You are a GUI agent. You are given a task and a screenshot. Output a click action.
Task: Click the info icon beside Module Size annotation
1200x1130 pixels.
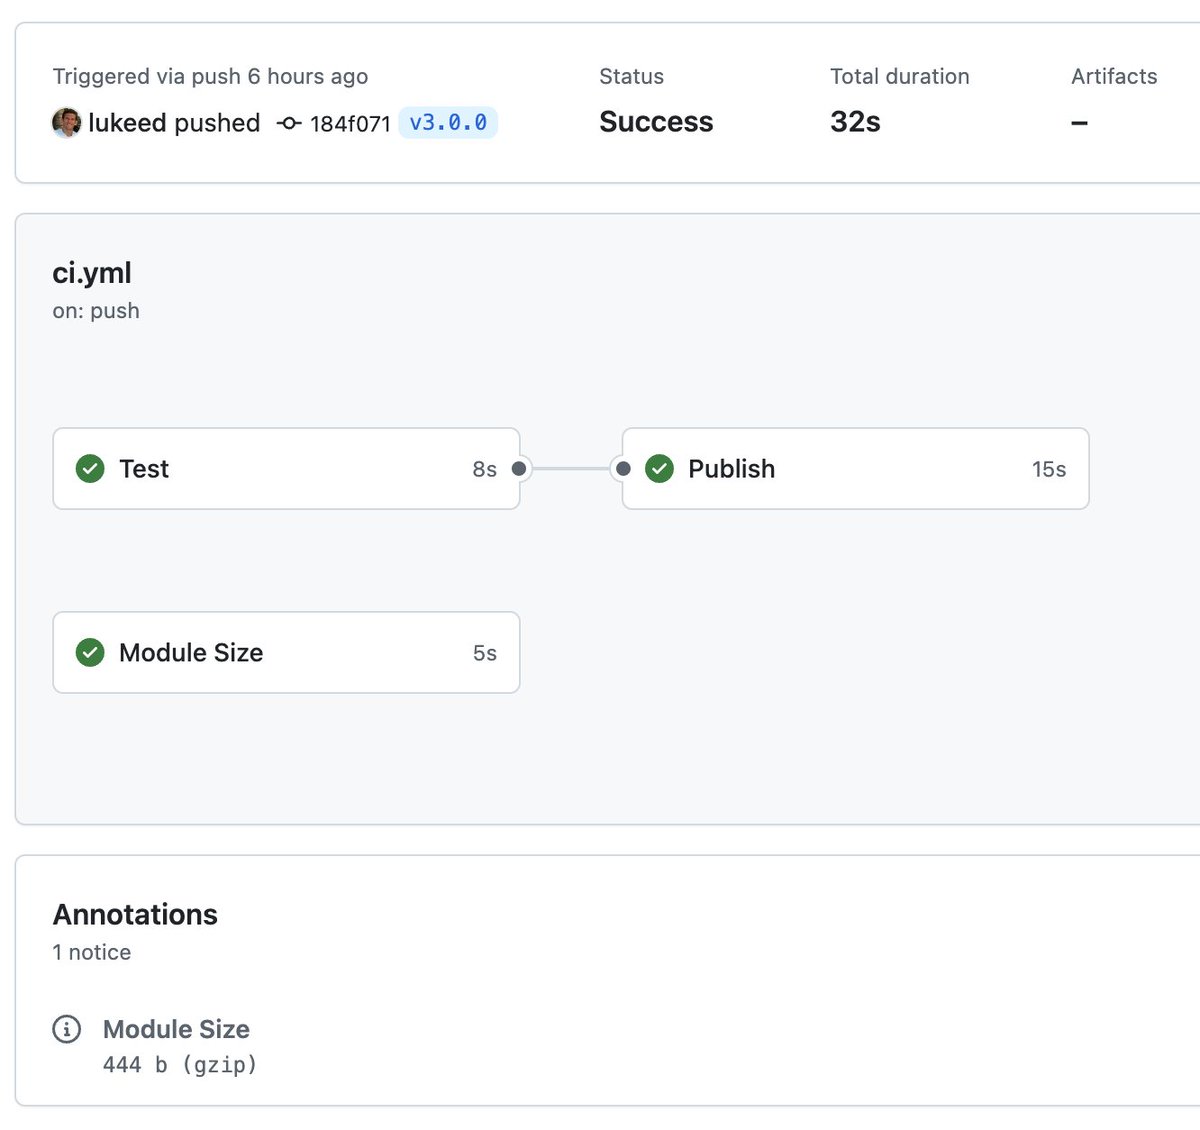coord(65,1029)
